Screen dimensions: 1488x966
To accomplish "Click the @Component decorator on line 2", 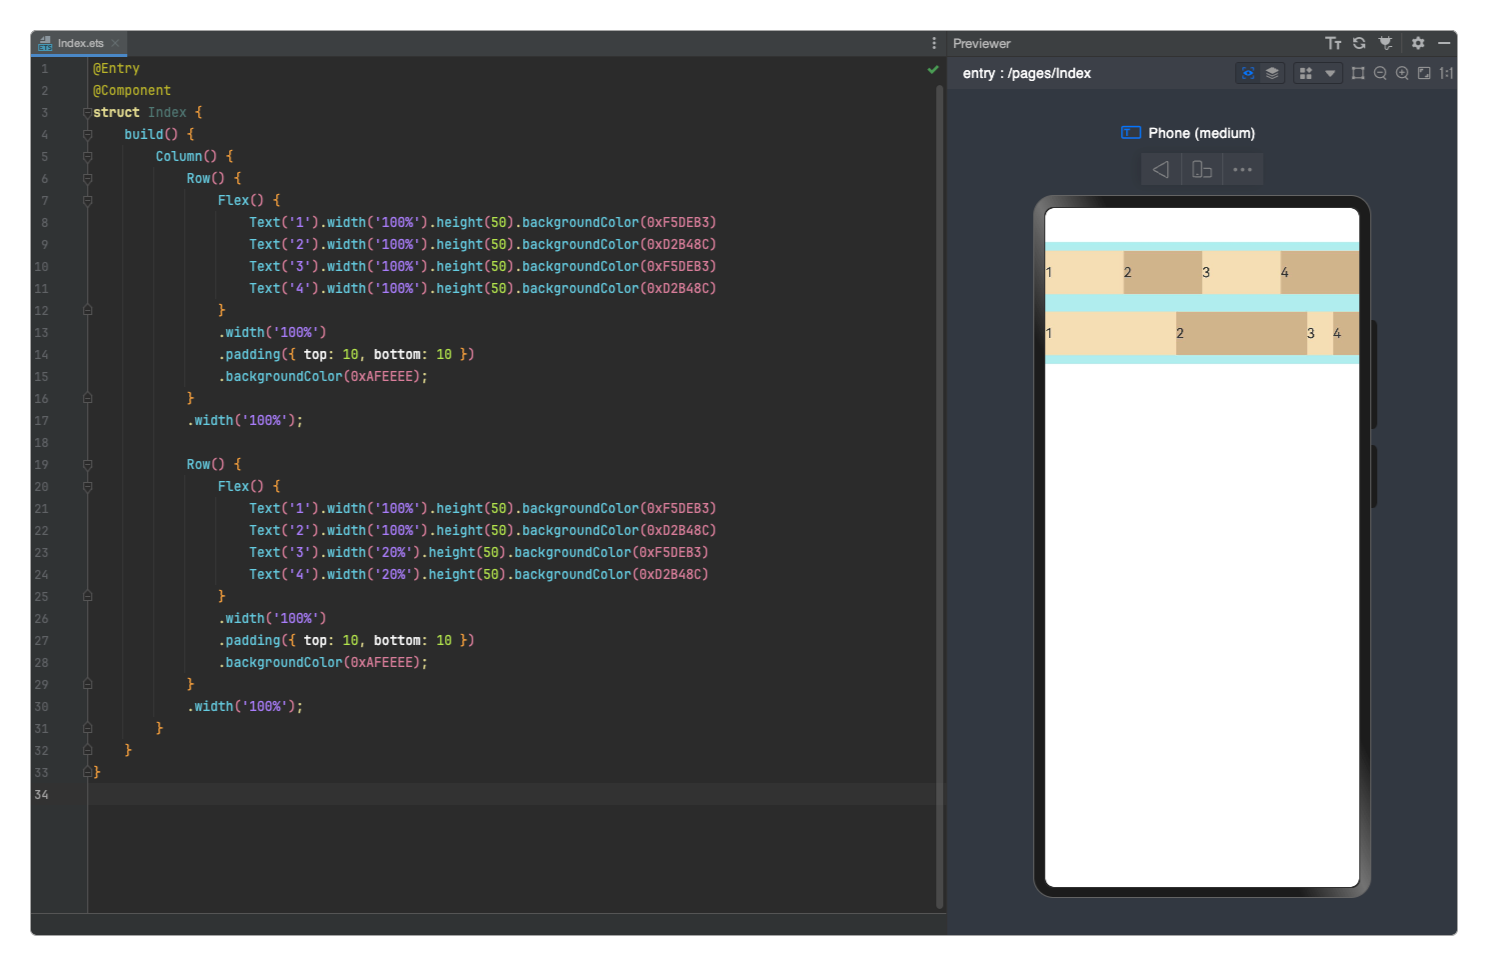I will pyautogui.click(x=132, y=90).
